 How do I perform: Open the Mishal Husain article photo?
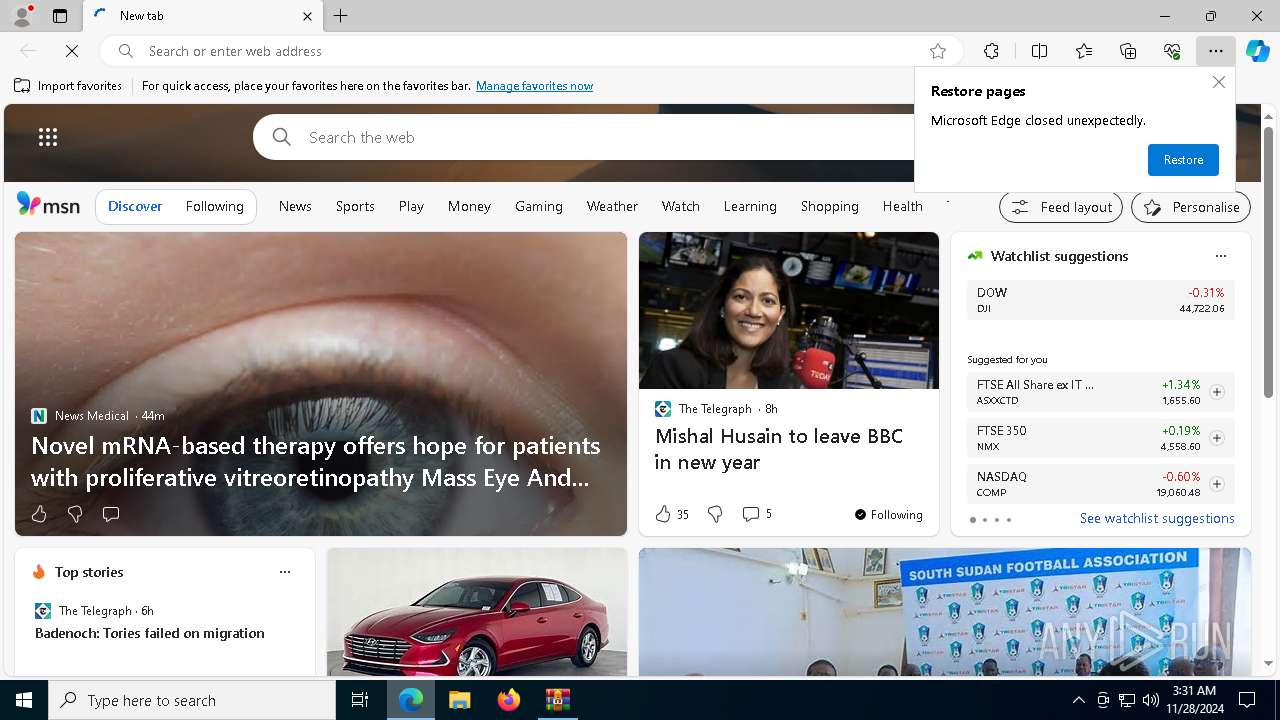[789, 310]
